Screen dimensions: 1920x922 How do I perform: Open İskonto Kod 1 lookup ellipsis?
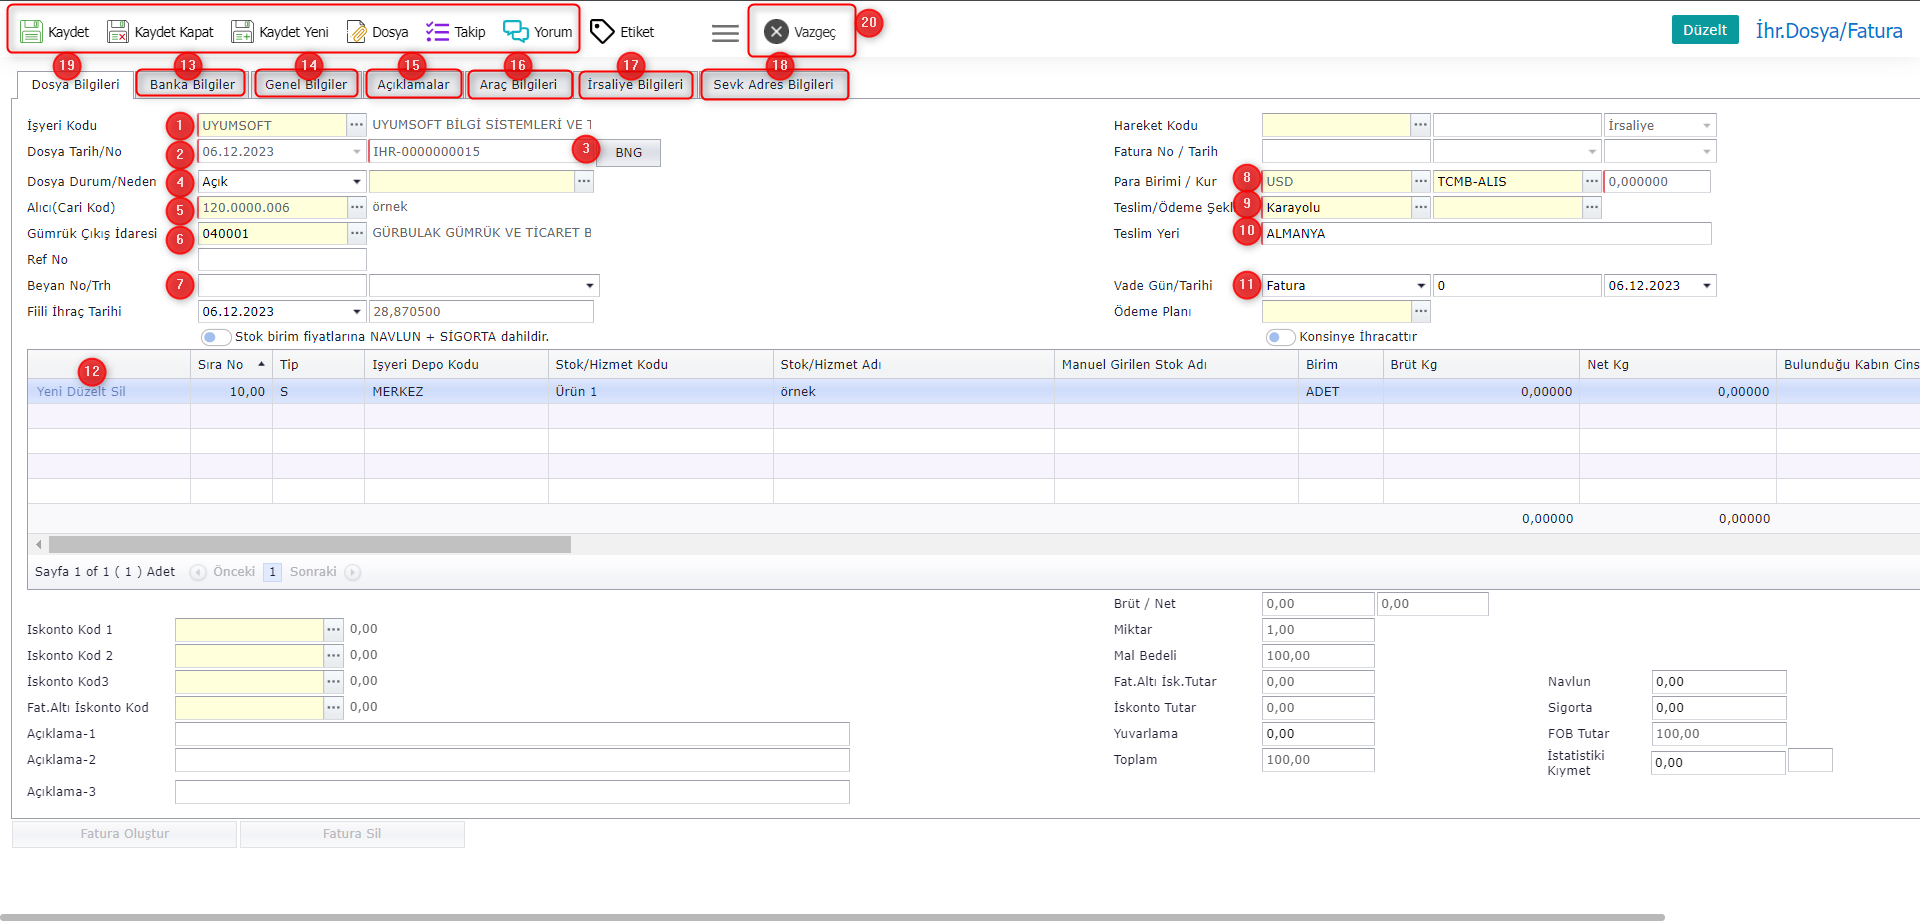point(334,629)
